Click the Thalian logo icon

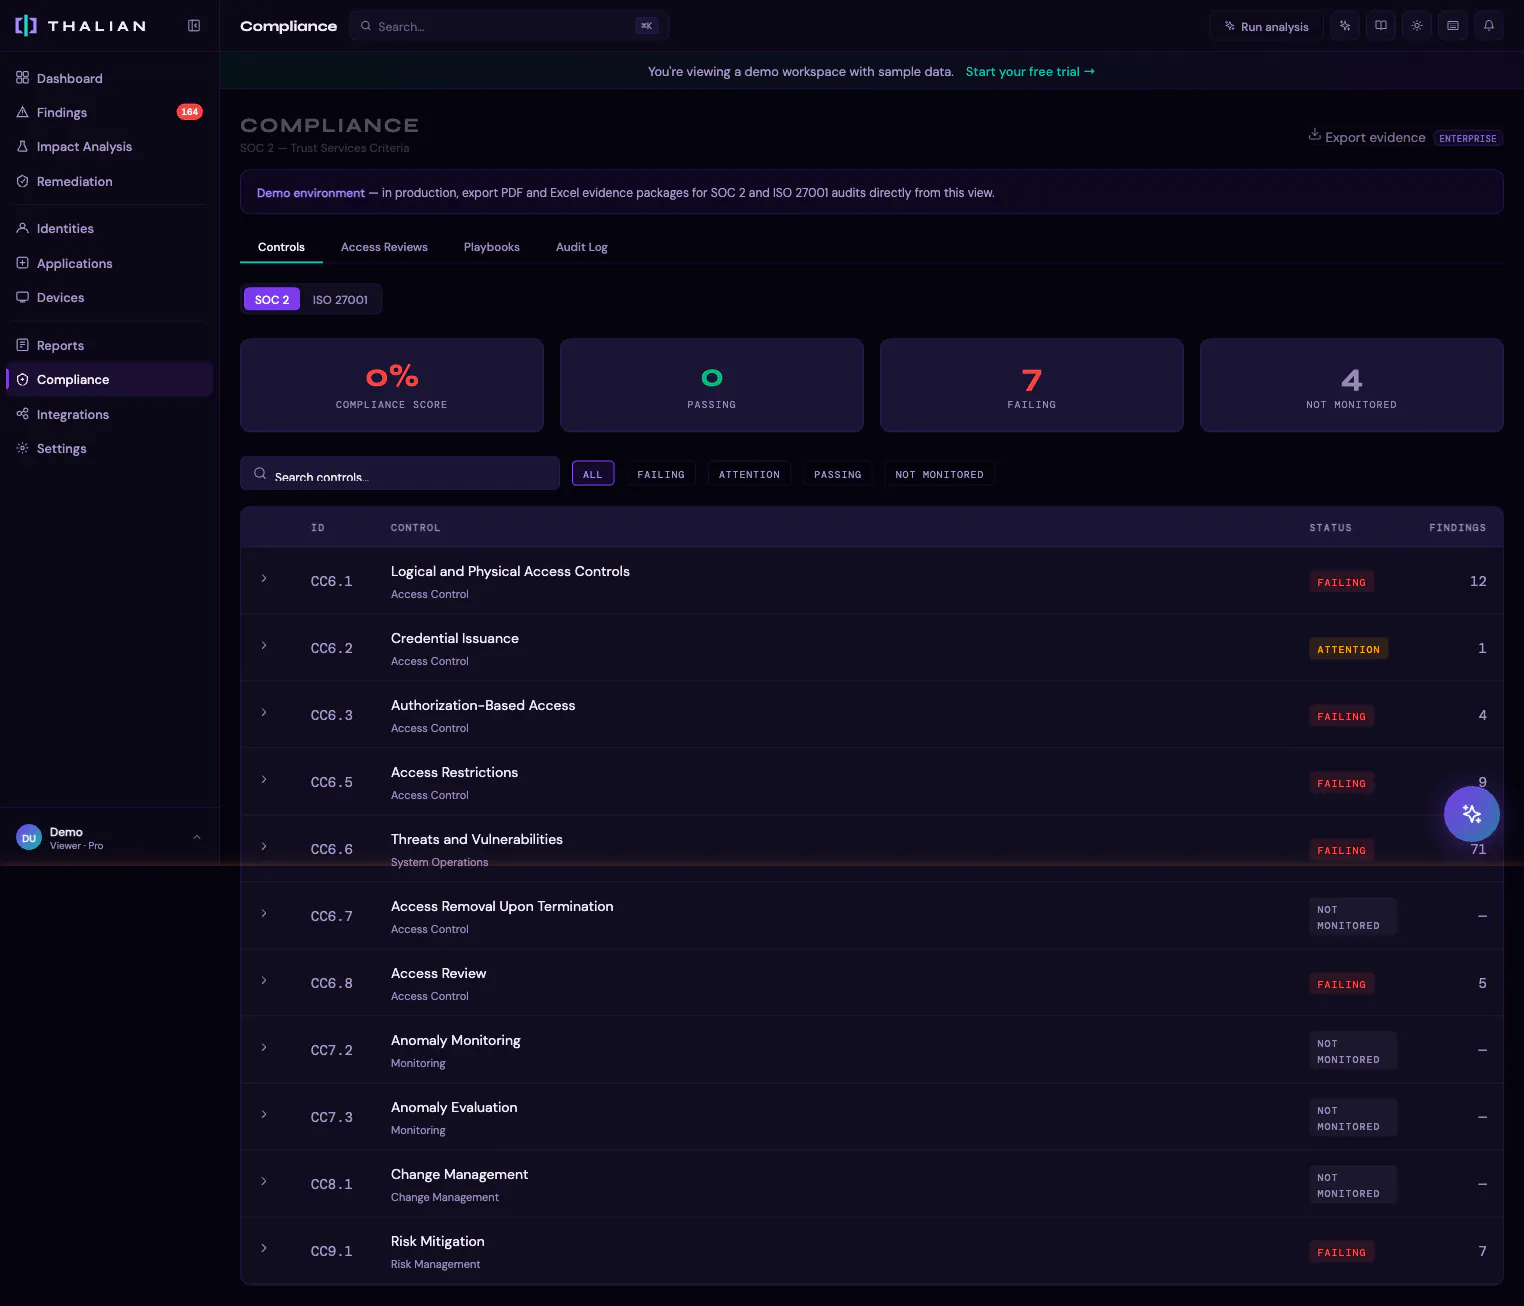coord(26,26)
